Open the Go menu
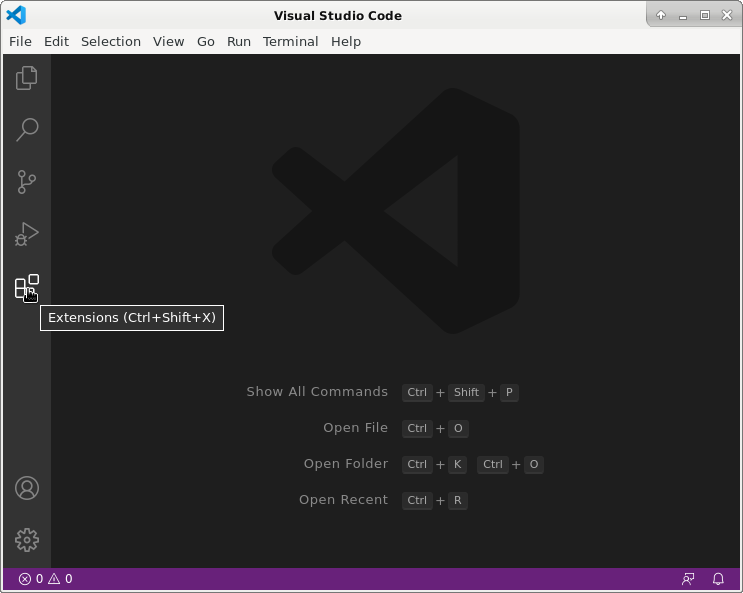The image size is (743, 593). 206,42
